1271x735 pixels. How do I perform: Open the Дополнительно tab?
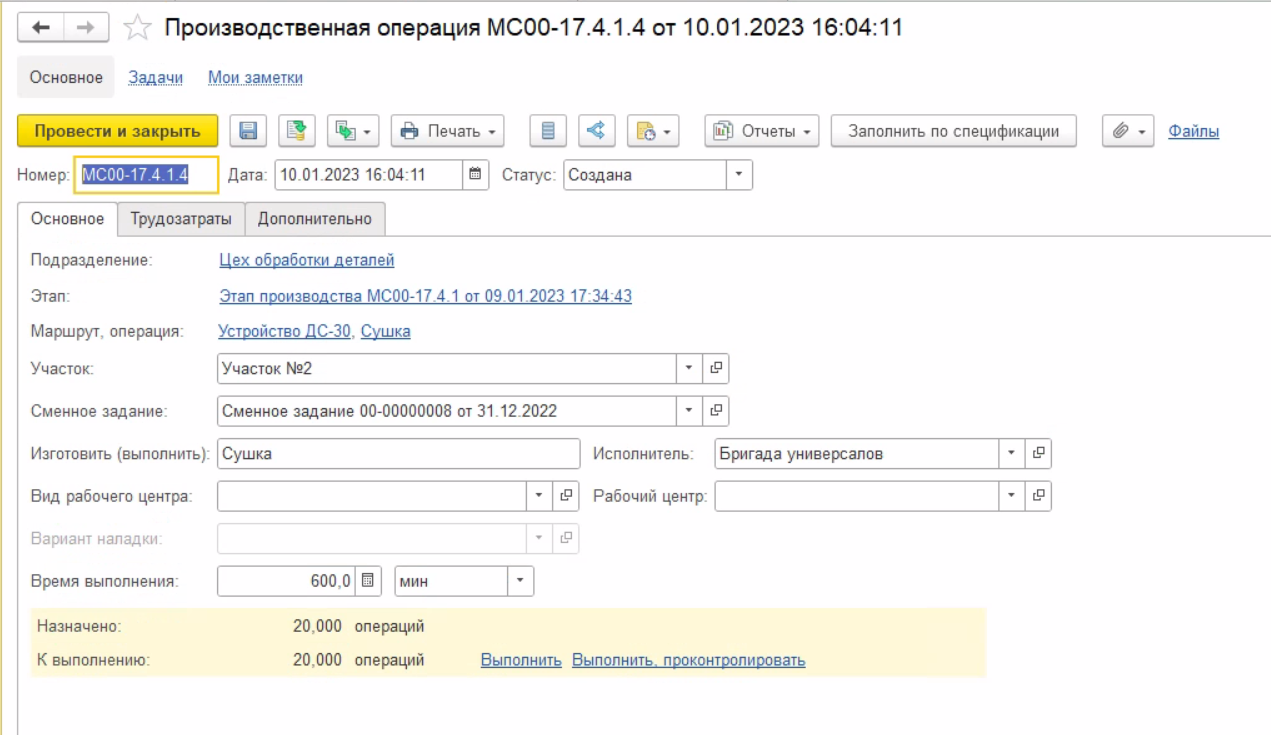pyautogui.click(x=314, y=219)
